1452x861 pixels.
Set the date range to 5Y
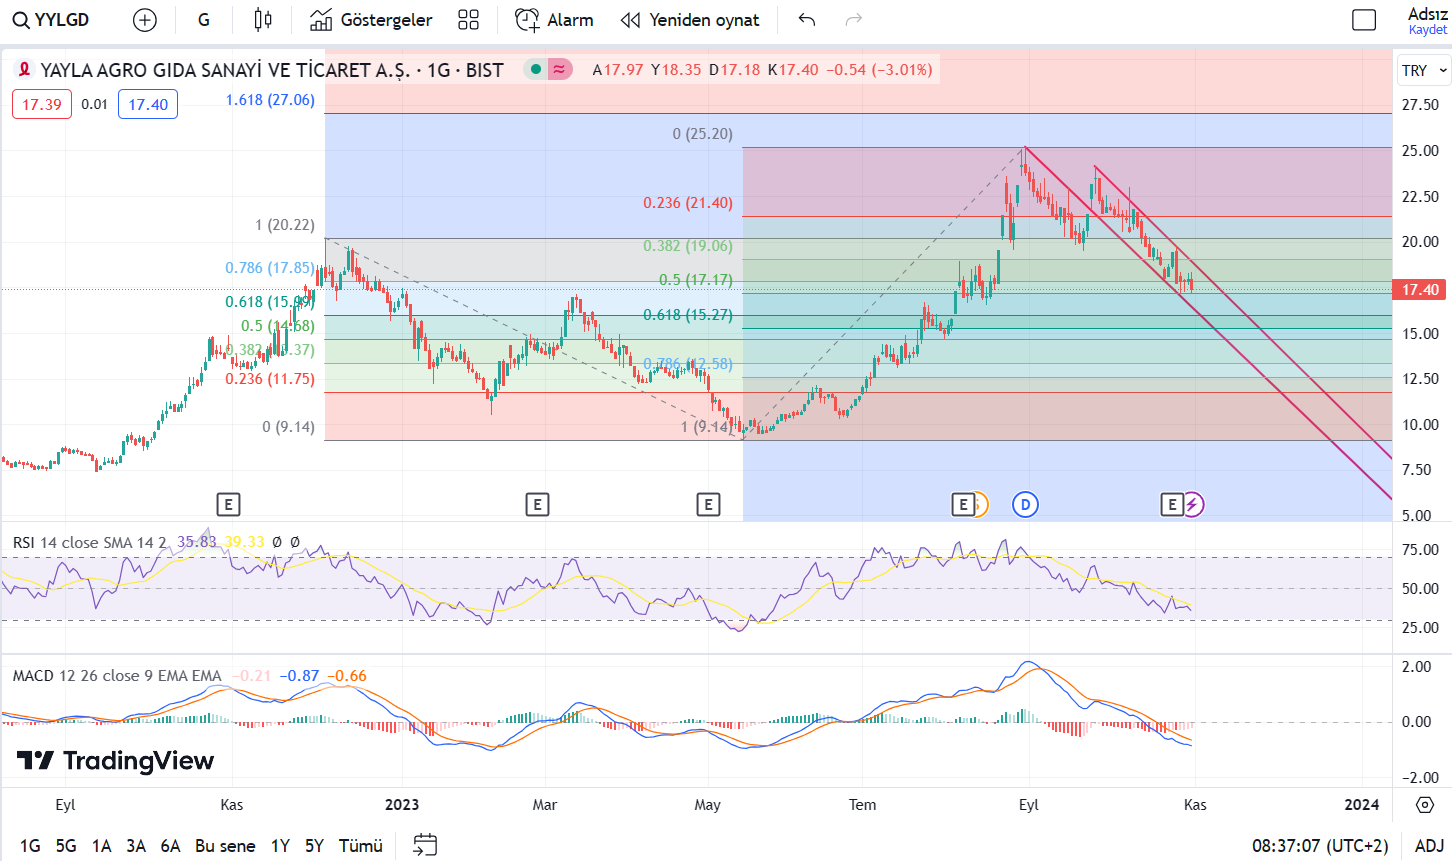(314, 846)
